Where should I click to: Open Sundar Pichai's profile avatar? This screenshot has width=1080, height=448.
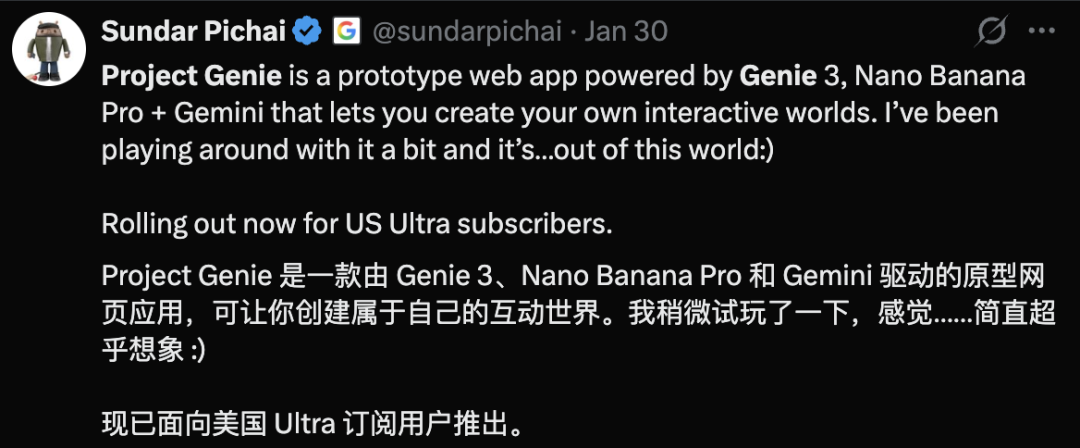49,49
